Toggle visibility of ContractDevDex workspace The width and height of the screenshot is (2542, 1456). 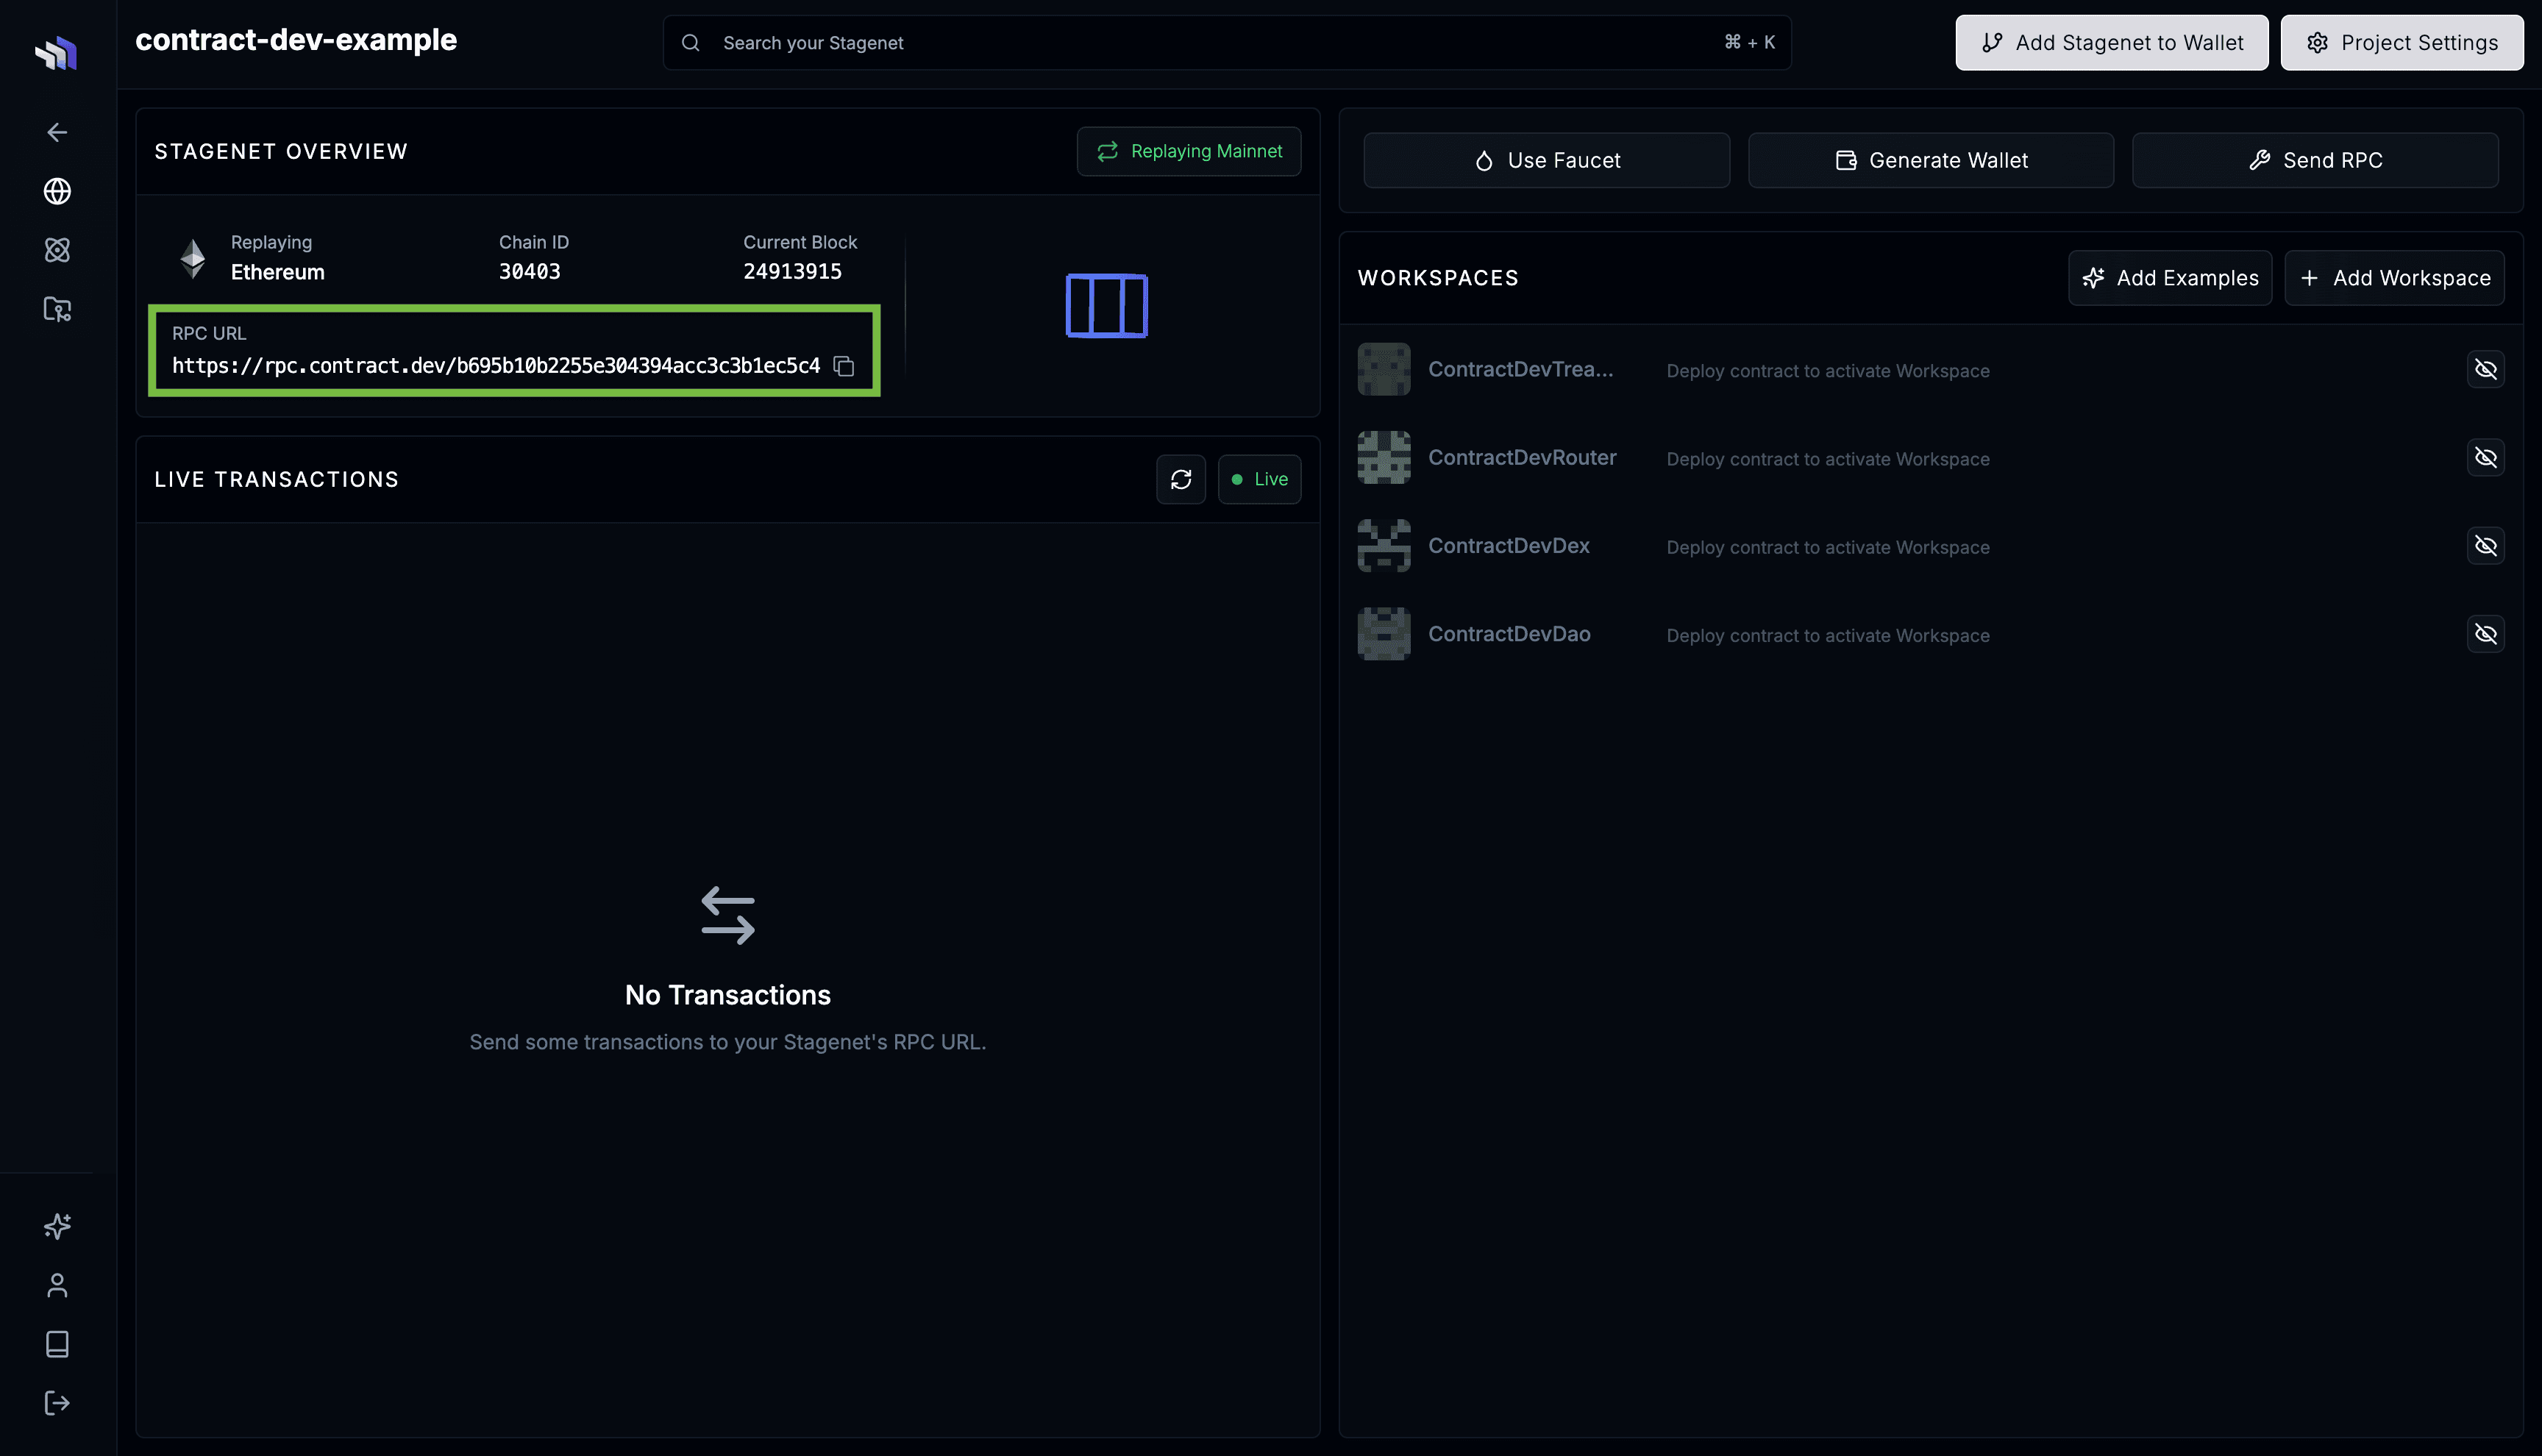[x=2485, y=546]
